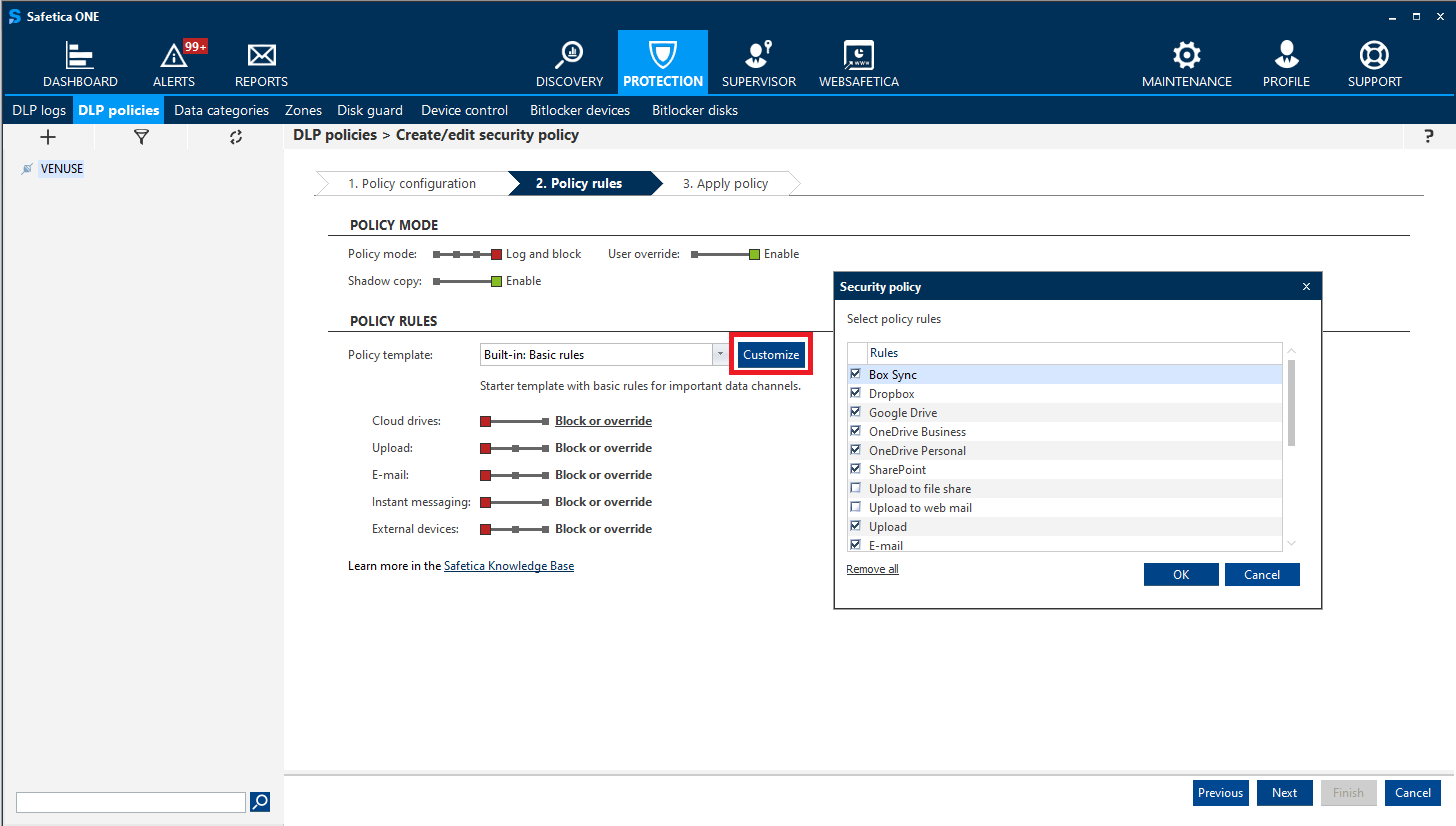Click Cancel at bottom of wizard
Image resolution: width=1456 pixels, height=826 pixels.
pos(1413,793)
